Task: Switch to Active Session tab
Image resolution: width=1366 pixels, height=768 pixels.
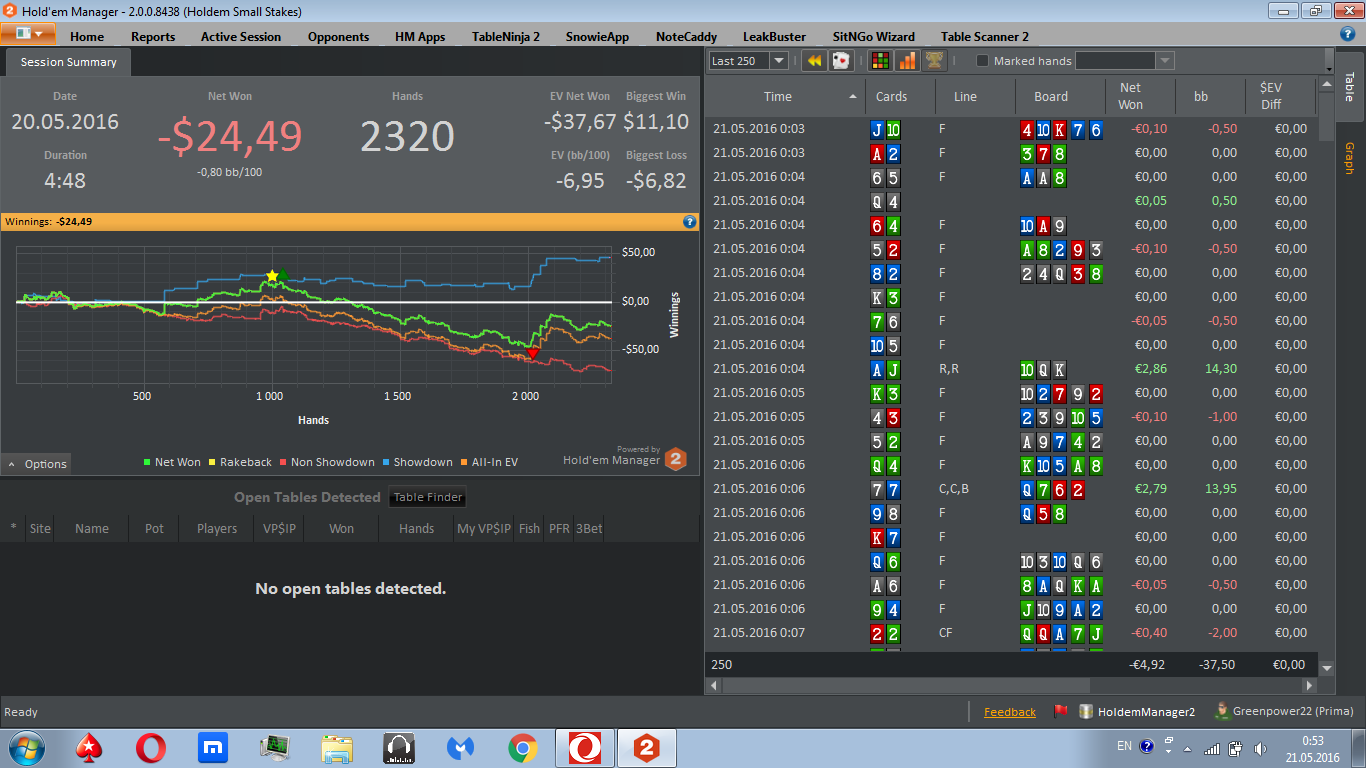Action: (x=241, y=36)
